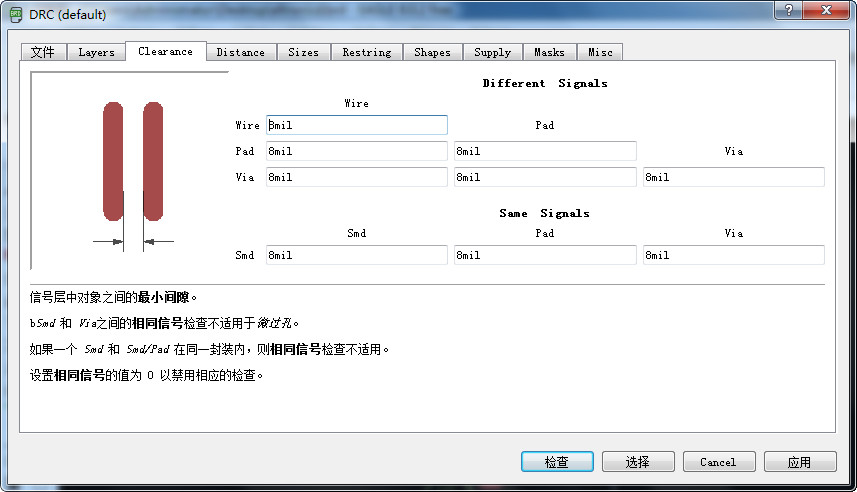This screenshot has width=857, height=492.
Task: Cancel the DRC dialog
Action: pos(719,462)
